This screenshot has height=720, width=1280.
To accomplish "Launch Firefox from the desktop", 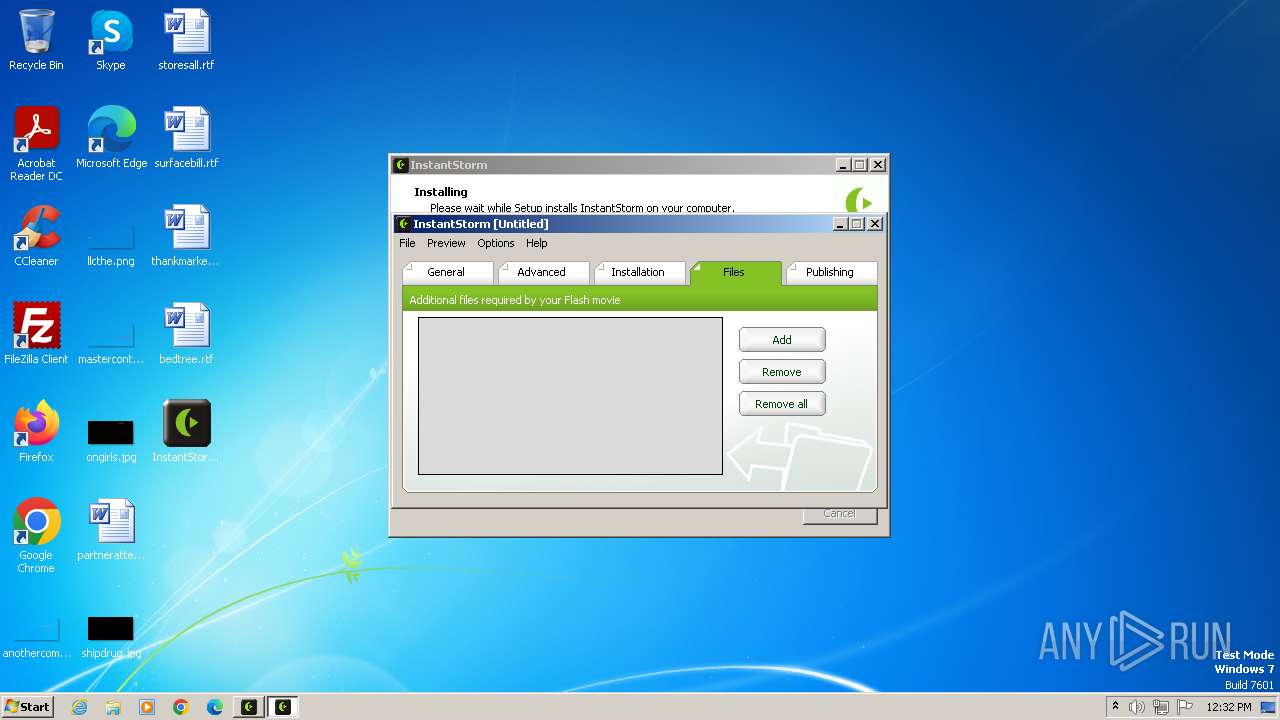I will coord(36,432).
